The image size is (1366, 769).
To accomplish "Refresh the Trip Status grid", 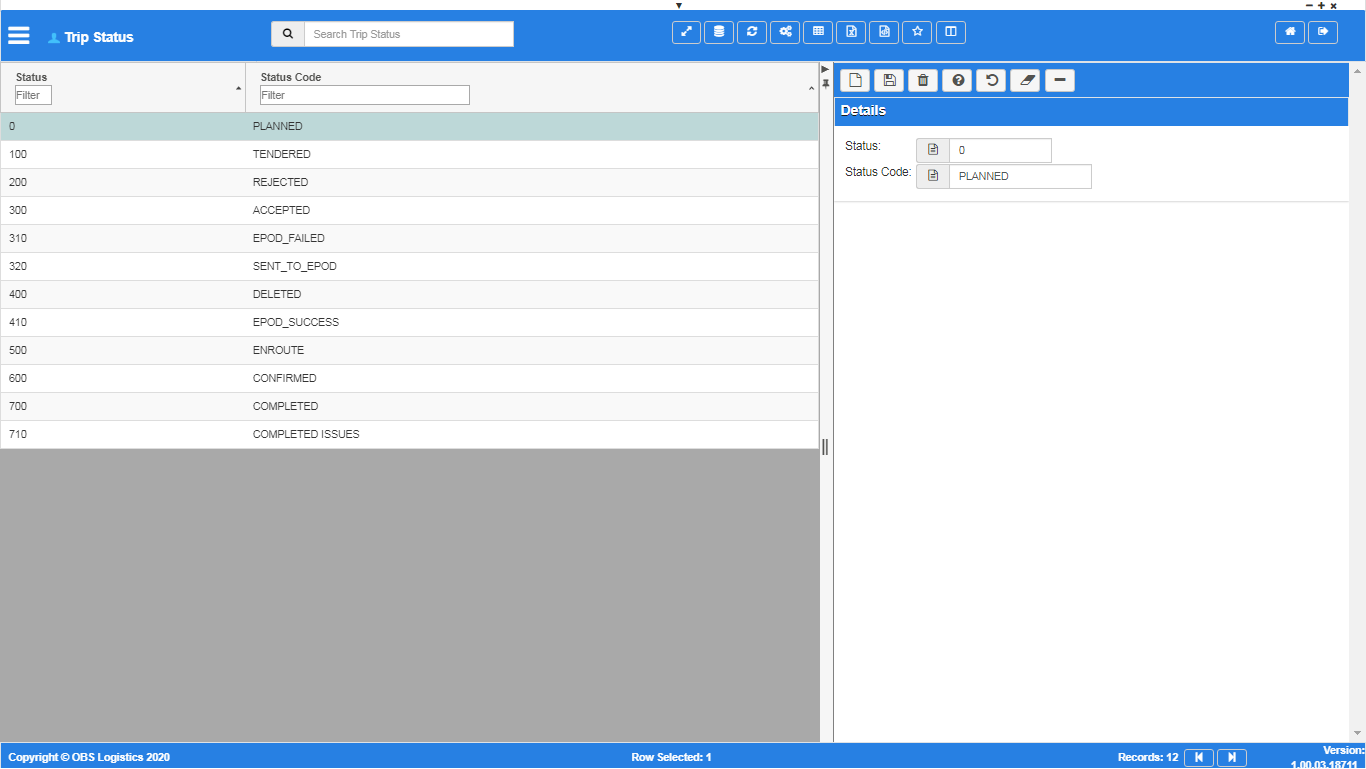I will coord(752,32).
